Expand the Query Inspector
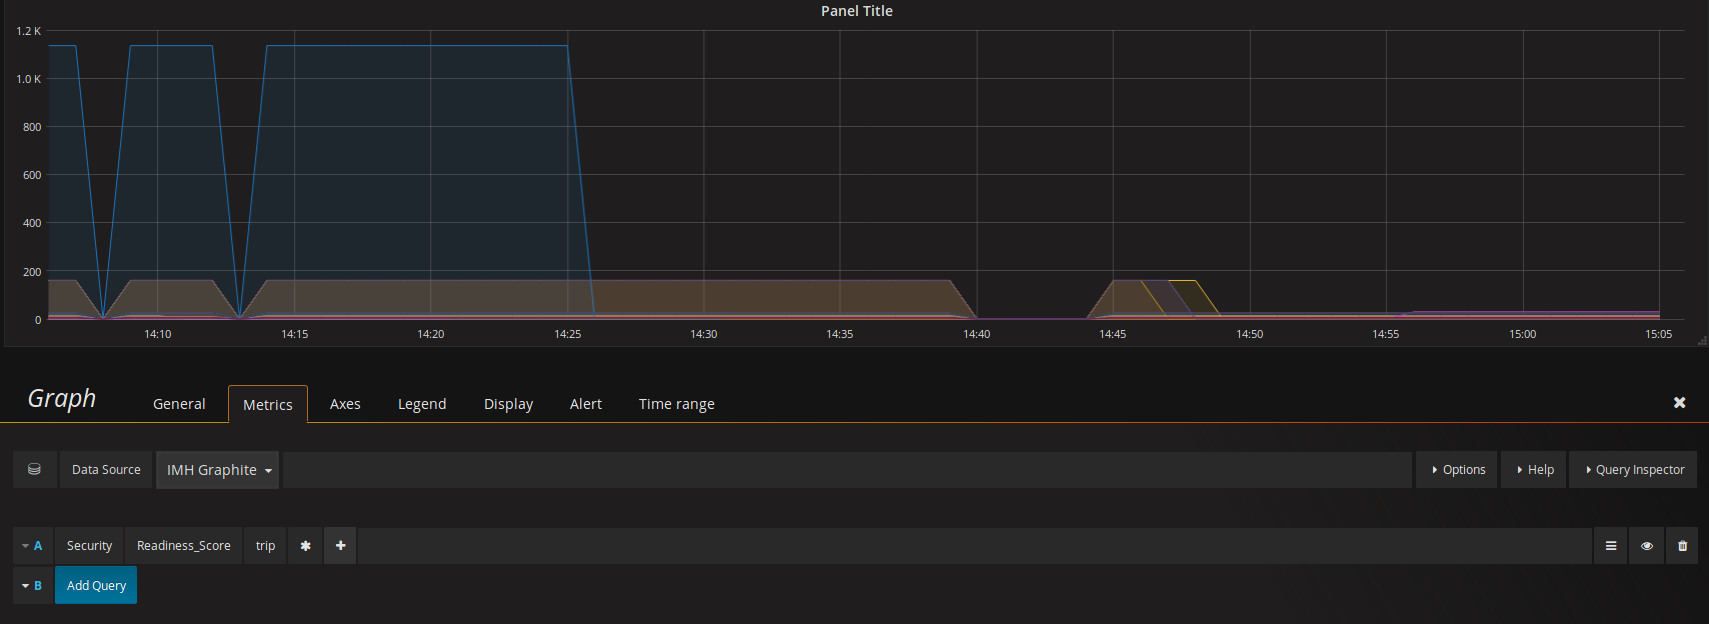The image size is (1709, 624). (x=1633, y=470)
